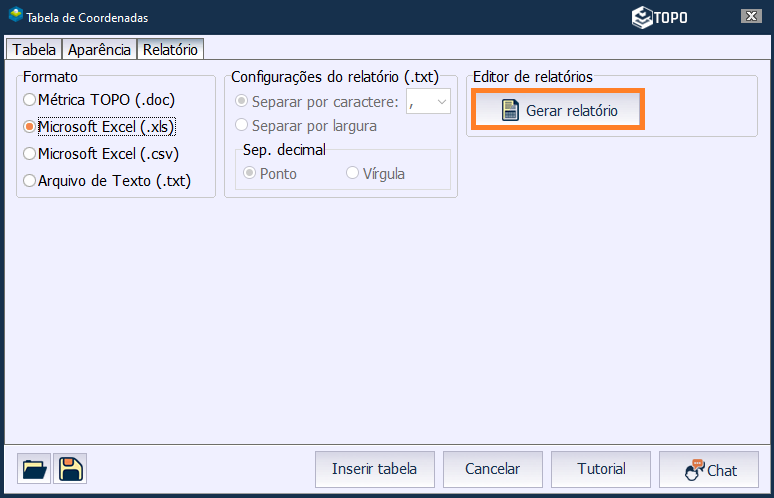Viewport: 774px width, 498px height.
Task: Choose Microsoft Excel (.csv) format
Action: 30,154
